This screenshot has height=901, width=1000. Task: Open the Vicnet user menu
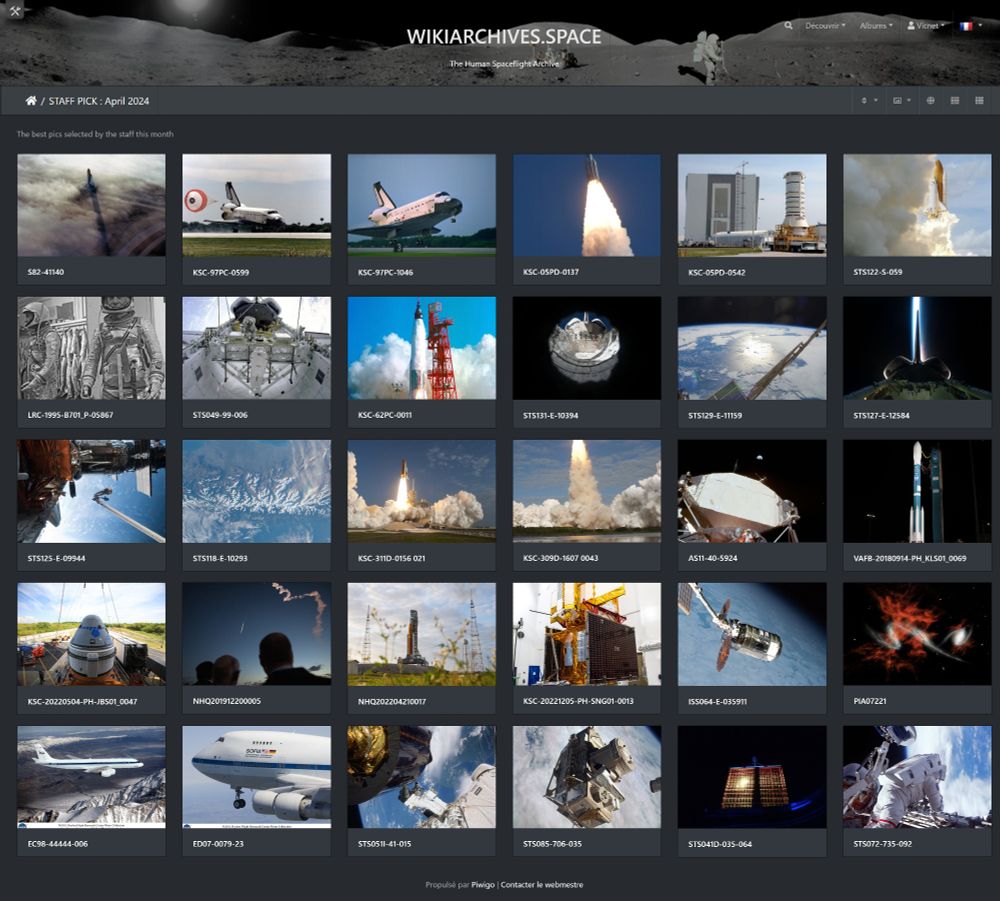(x=925, y=26)
